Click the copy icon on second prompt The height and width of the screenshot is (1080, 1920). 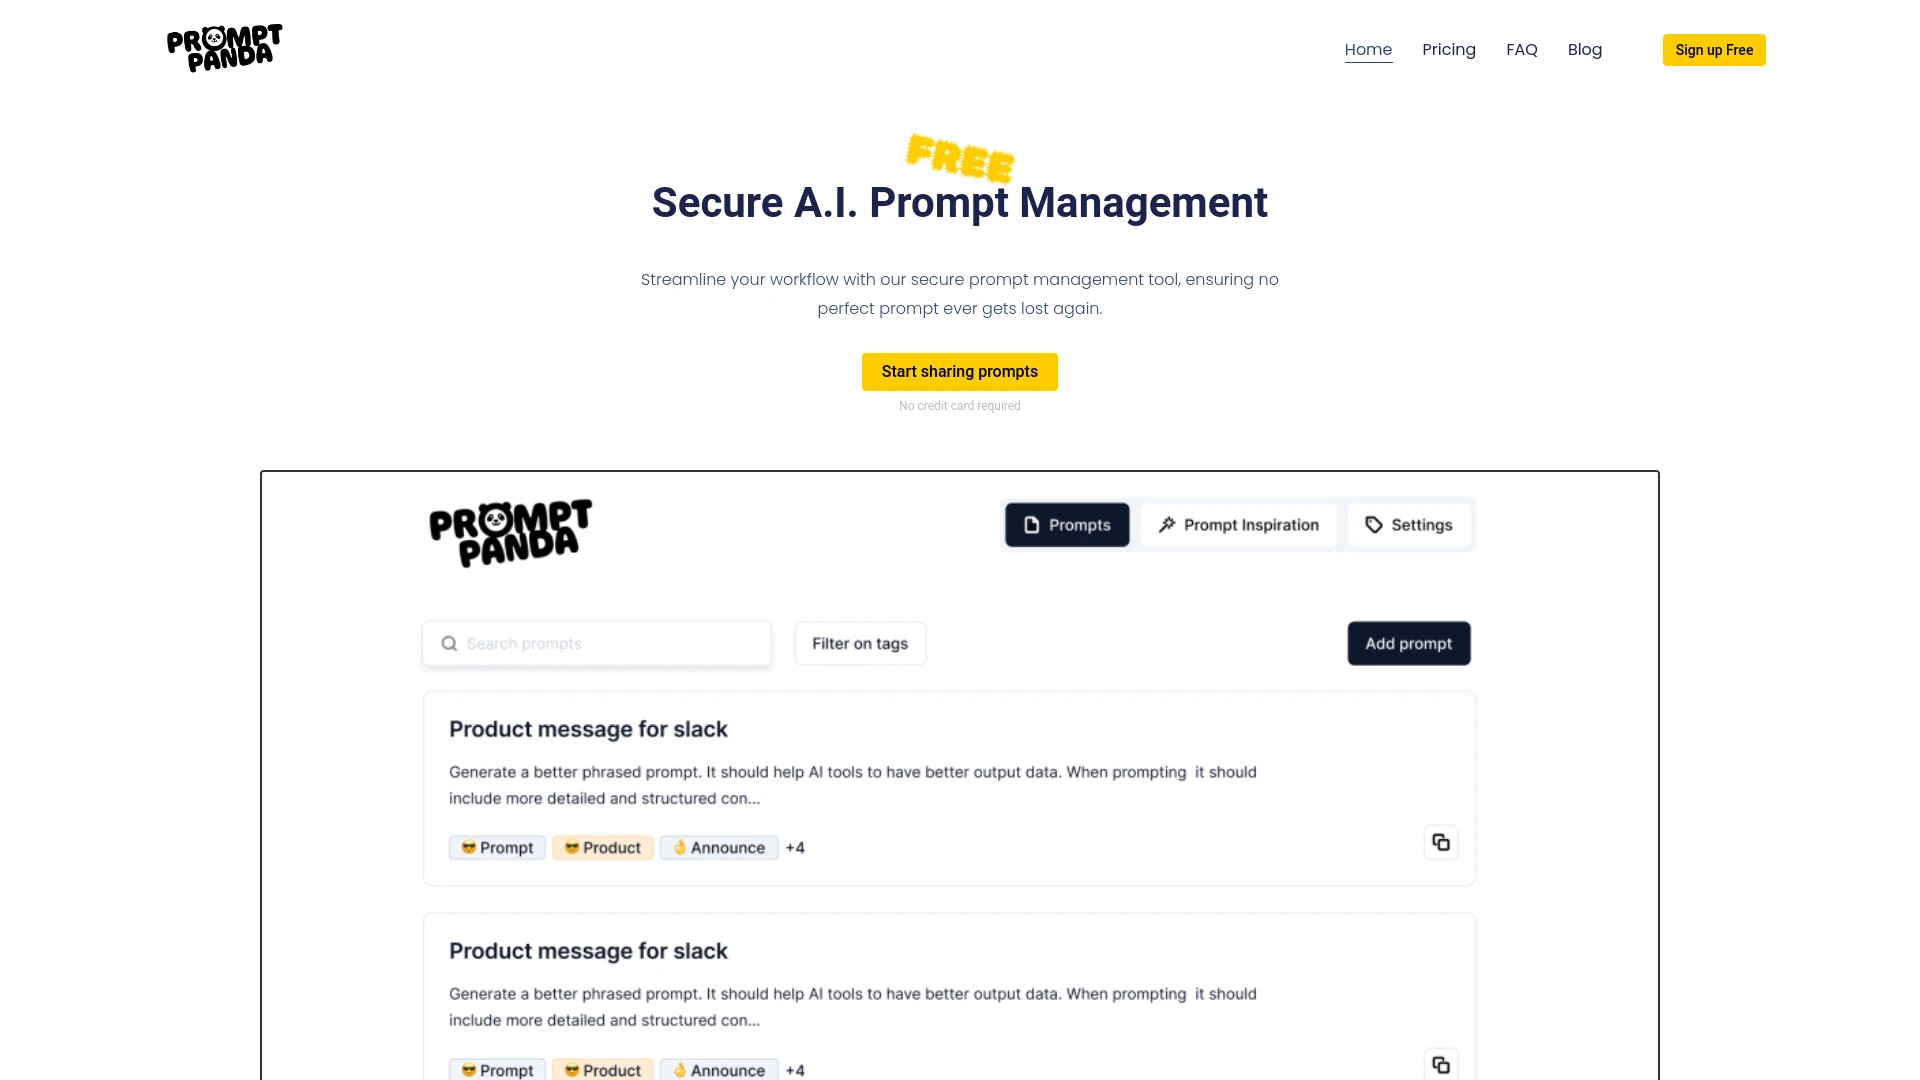(1441, 1064)
